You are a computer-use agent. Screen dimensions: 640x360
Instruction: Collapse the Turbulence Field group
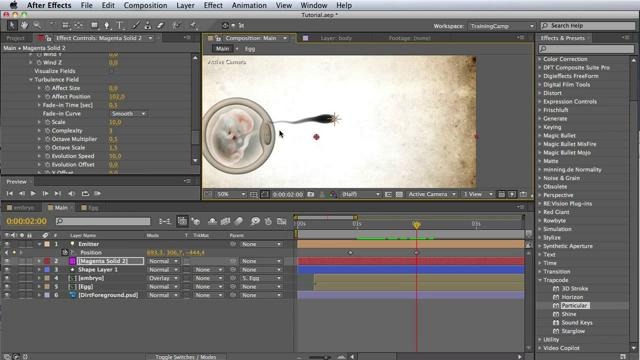point(31,80)
